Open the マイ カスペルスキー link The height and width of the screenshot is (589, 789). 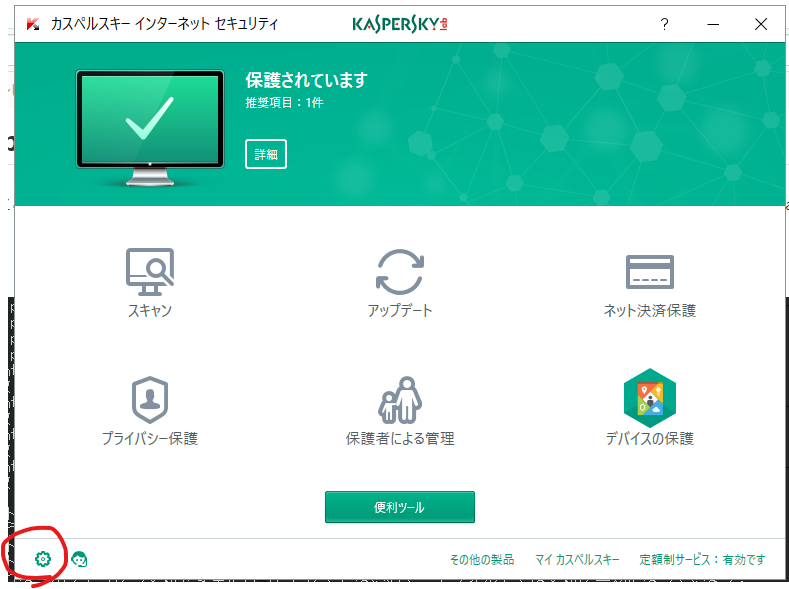point(577,559)
